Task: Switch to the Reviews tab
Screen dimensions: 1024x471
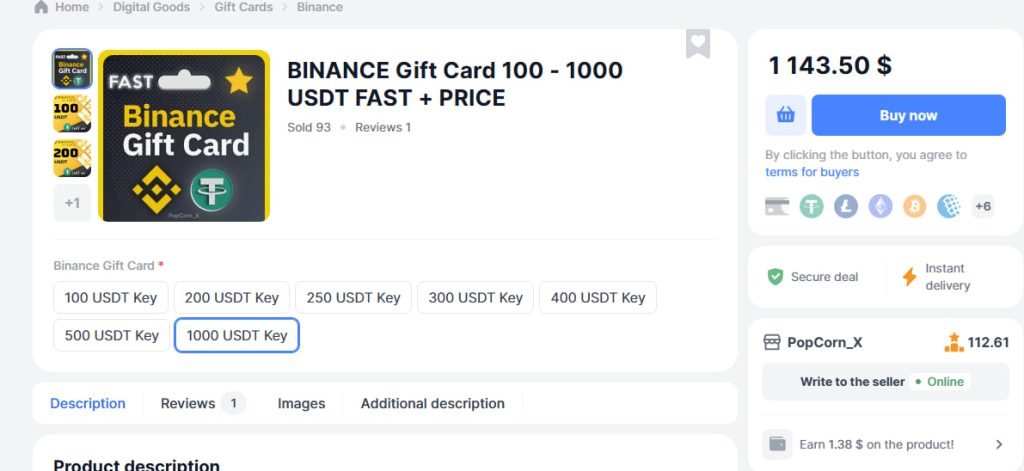Action: point(188,403)
